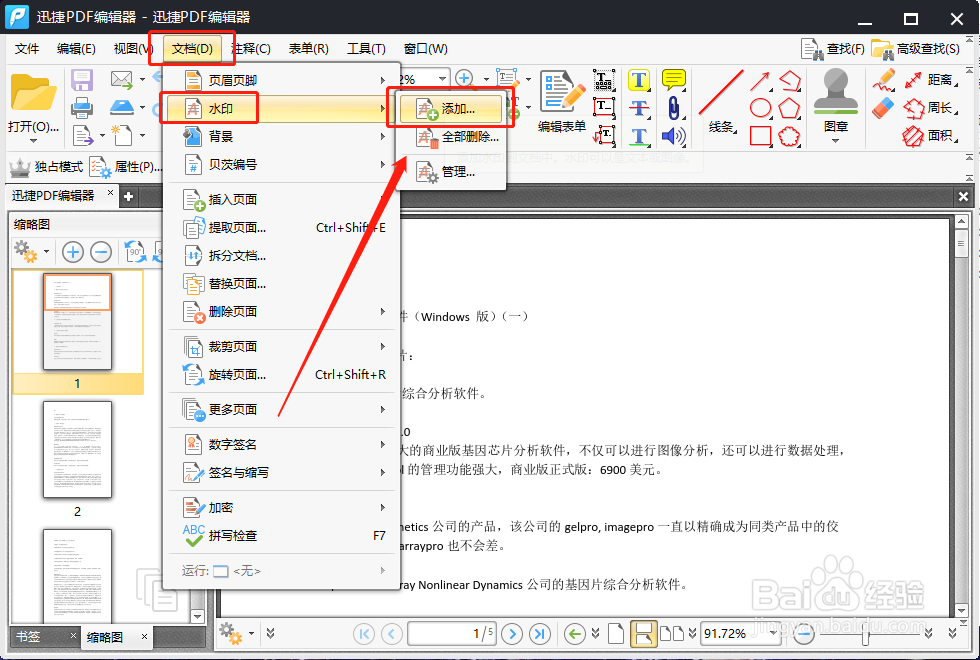Select the arrow drawing tool
Screen dimensions: 980x660
pos(760,81)
